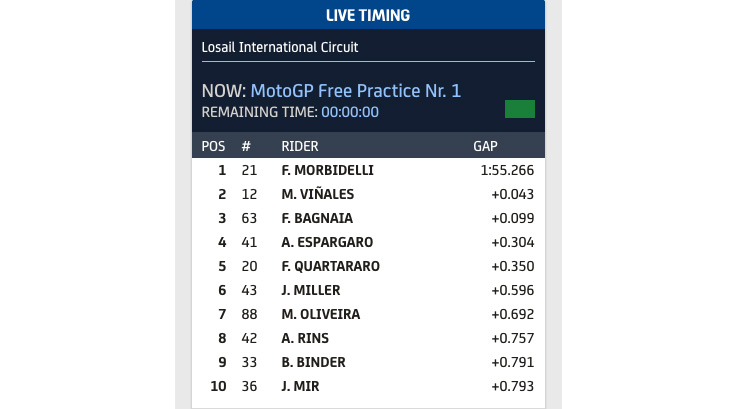Click the fastest lap time 1:55.266
Image resolution: width=737 pixels, height=409 pixels.
click(x=507, y=170)
